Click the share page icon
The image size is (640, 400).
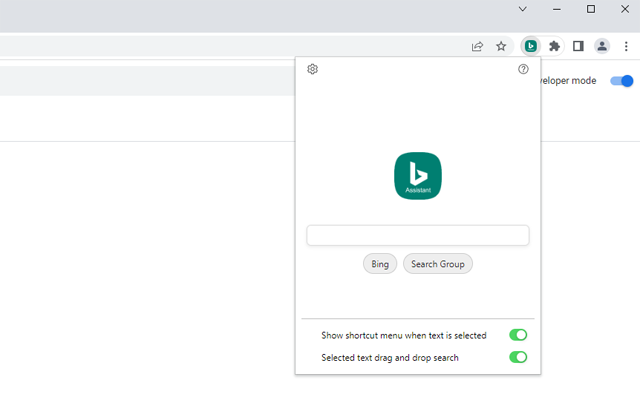477,46
